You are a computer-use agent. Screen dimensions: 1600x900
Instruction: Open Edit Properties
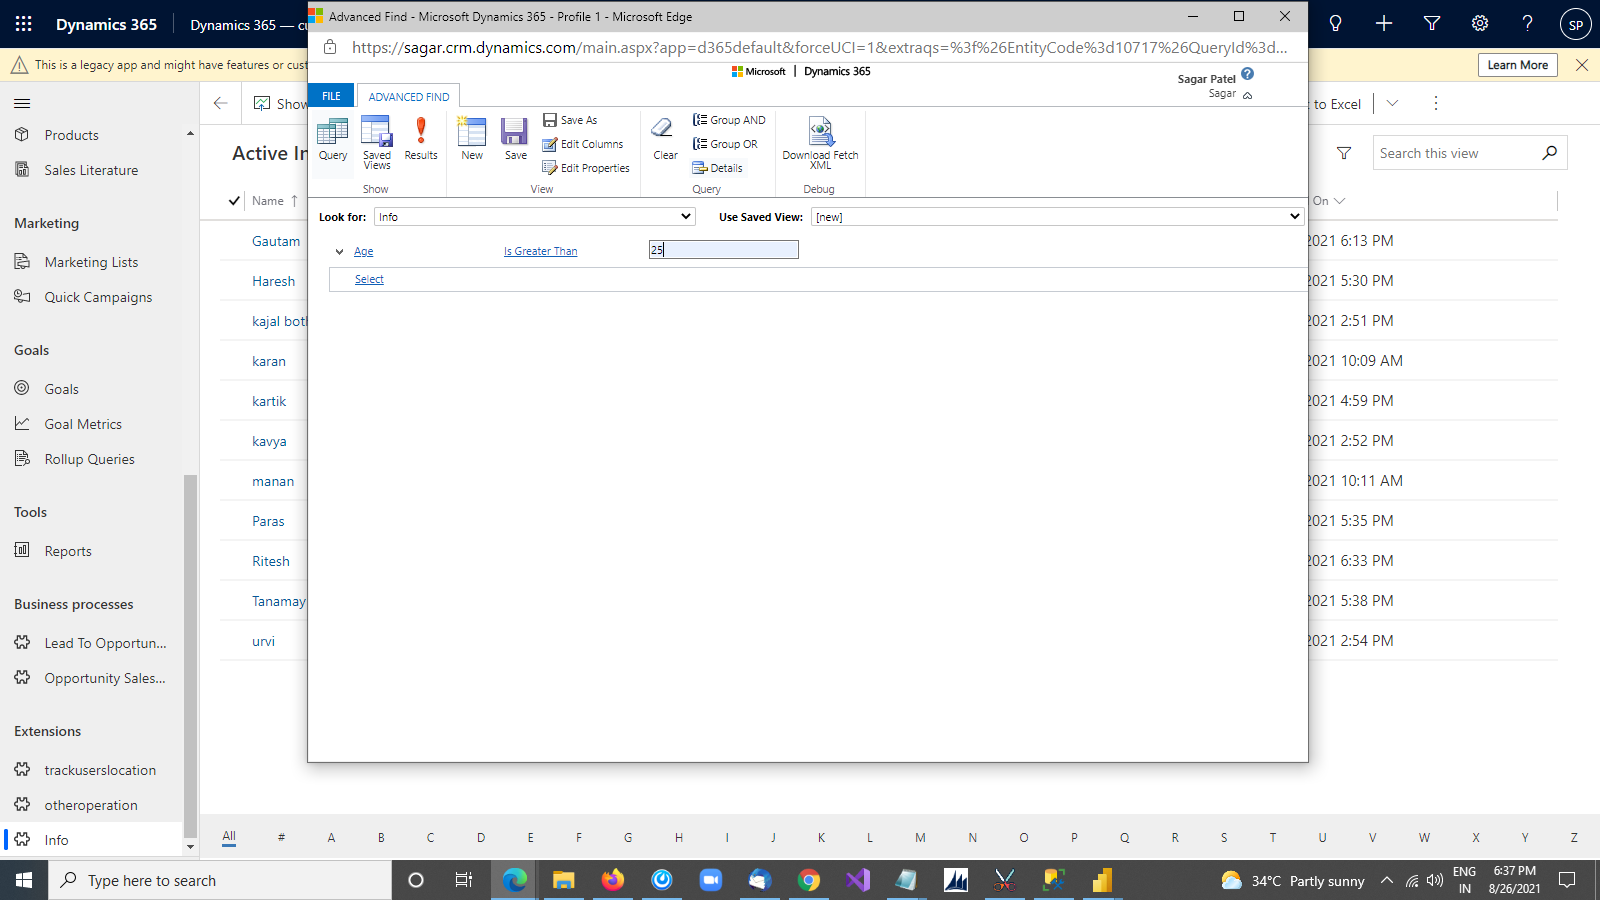(x=586, y=168)
